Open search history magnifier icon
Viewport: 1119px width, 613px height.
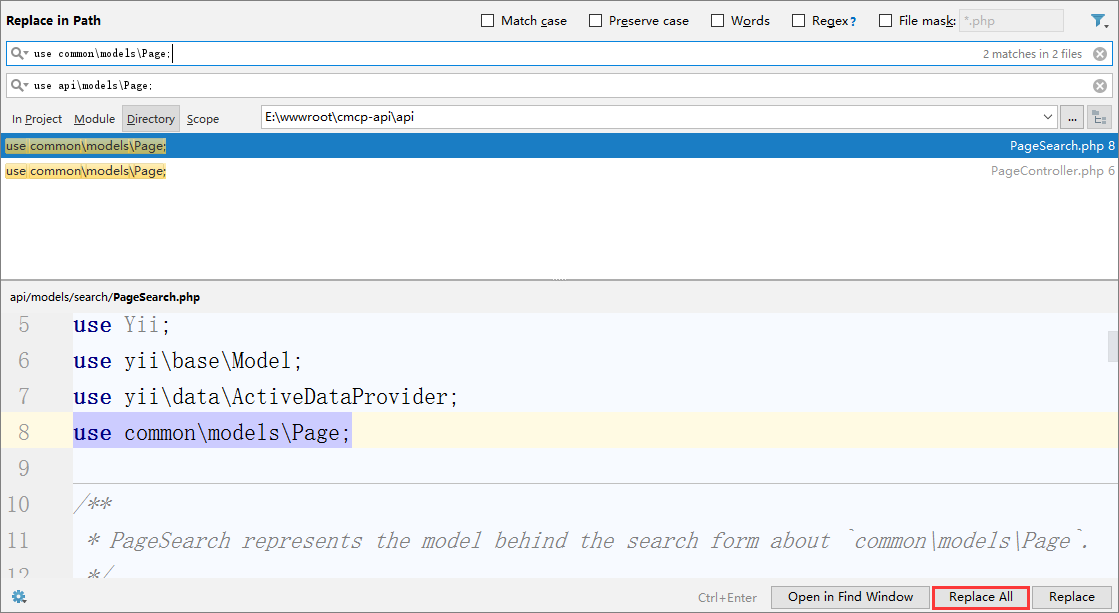coord(19,54)
